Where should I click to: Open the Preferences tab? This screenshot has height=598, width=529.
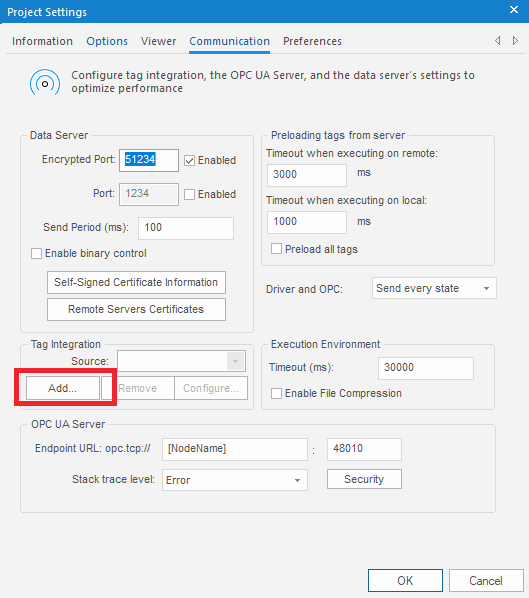click(x=312, y=41)
